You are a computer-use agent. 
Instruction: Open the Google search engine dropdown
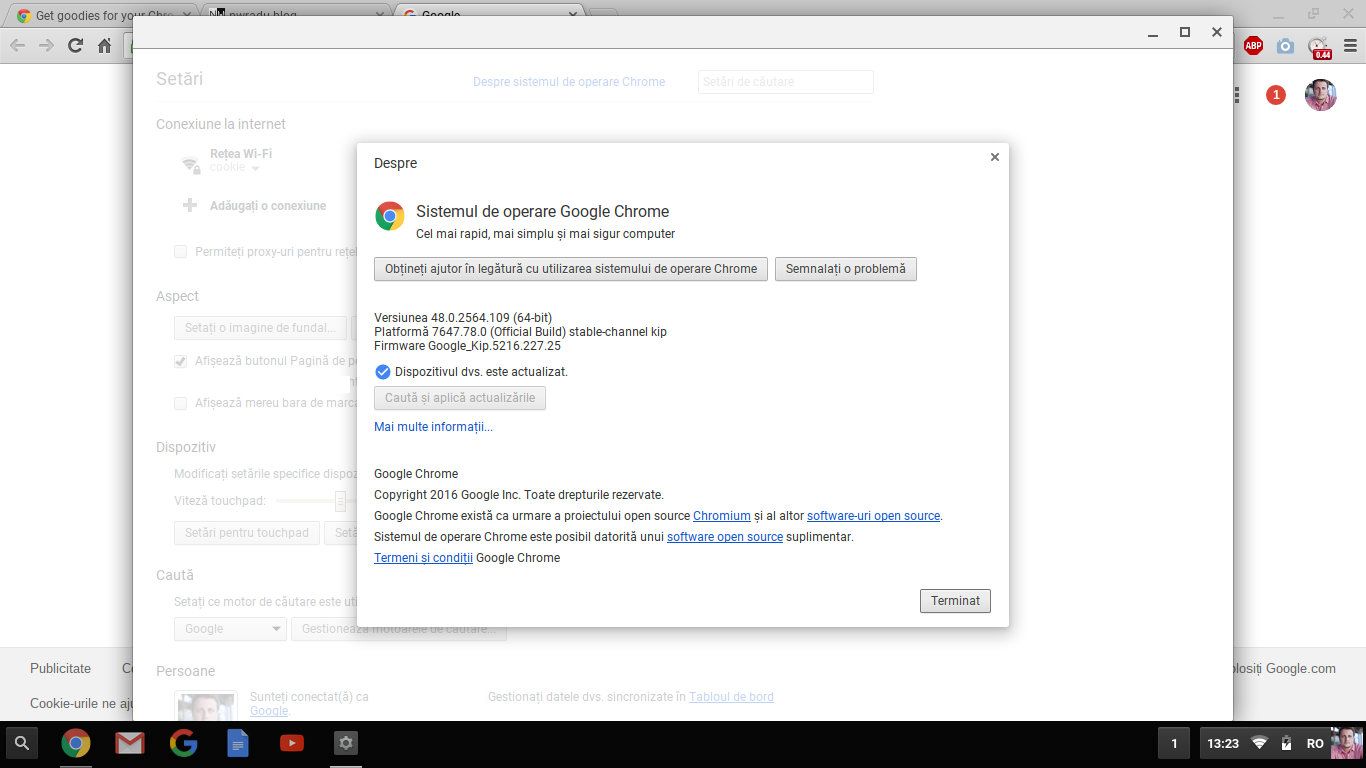(230, 629)
